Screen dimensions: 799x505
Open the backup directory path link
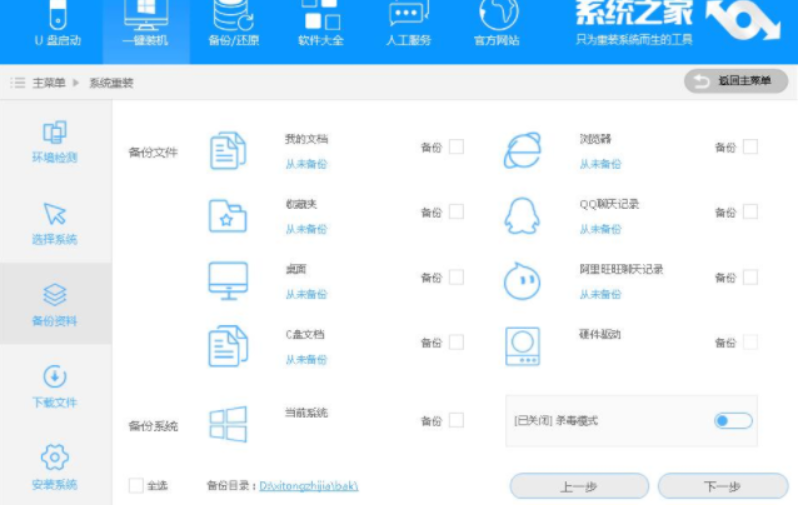308,487
